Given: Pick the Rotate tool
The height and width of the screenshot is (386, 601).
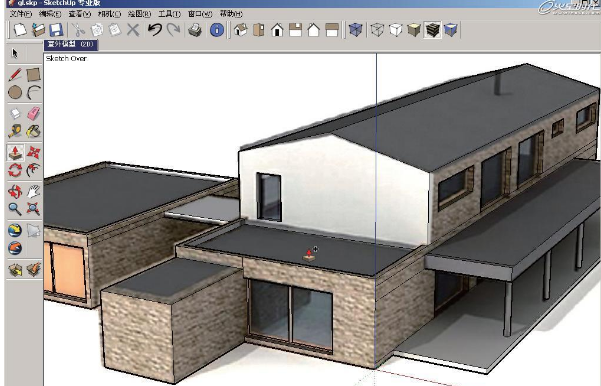Looking at the screenshot, I should [15, 170].
